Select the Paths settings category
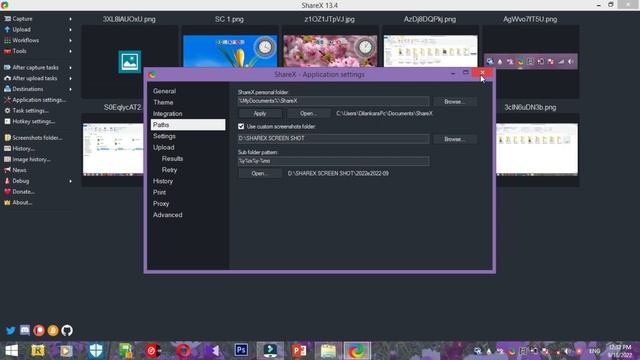 pos(188,125)
